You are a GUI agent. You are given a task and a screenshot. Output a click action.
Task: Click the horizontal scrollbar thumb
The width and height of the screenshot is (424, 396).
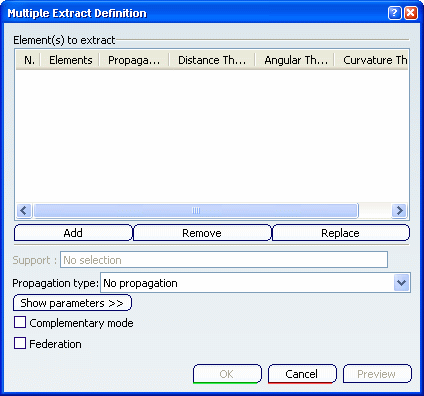(196, 211)
